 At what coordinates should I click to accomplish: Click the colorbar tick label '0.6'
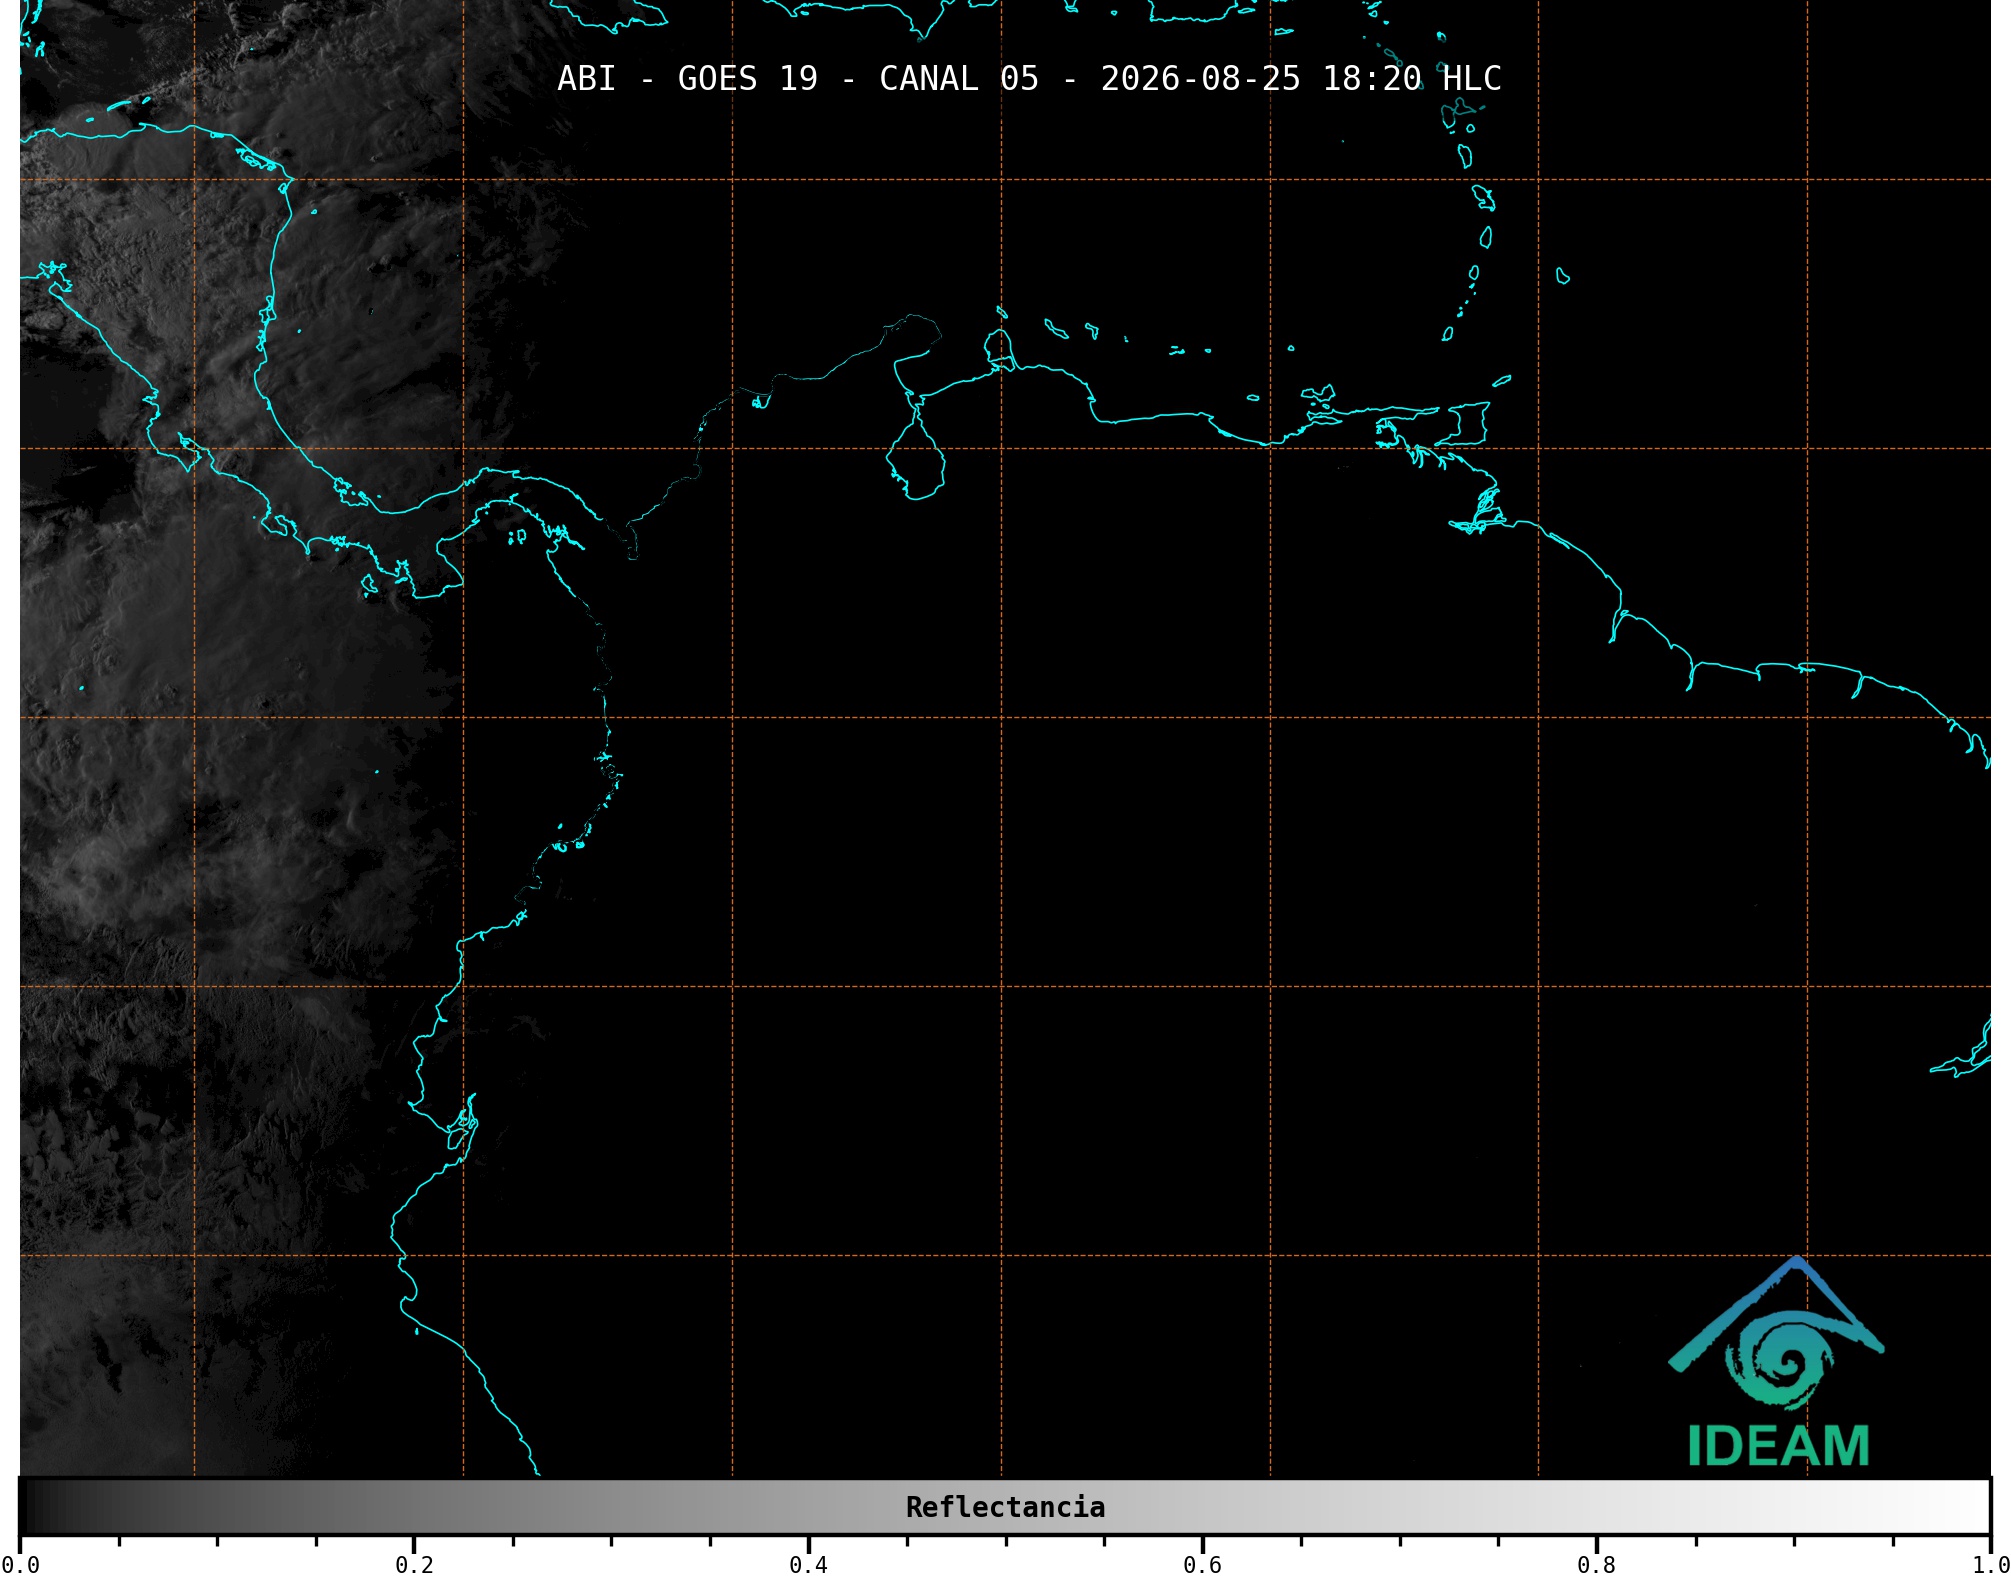pyautogui.click(x=1202, y=1564)
